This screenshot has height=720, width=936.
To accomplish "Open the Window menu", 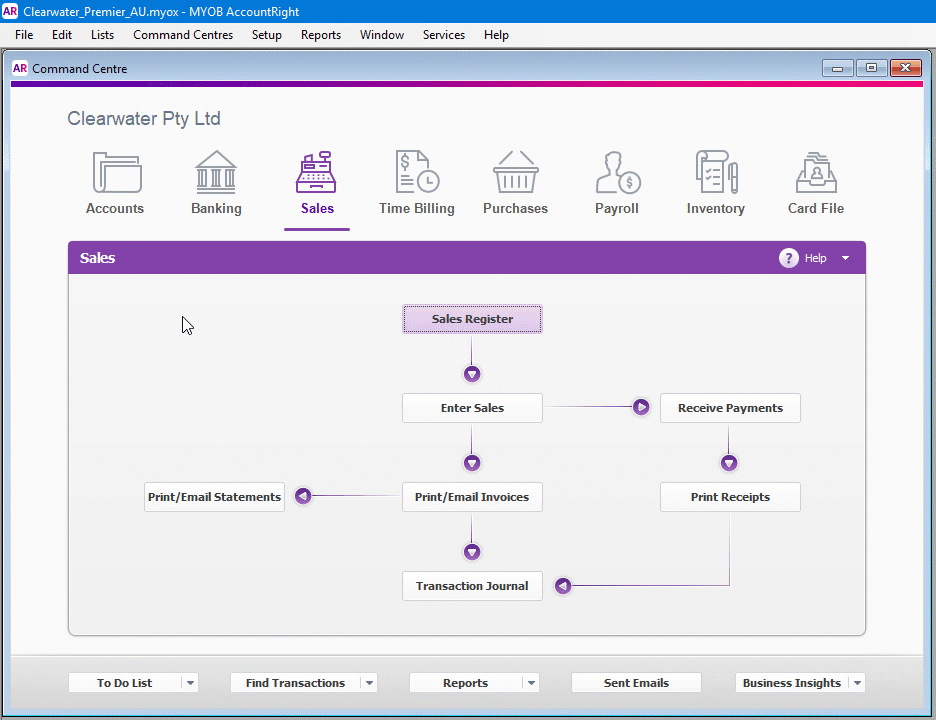I will click(381, 35).
